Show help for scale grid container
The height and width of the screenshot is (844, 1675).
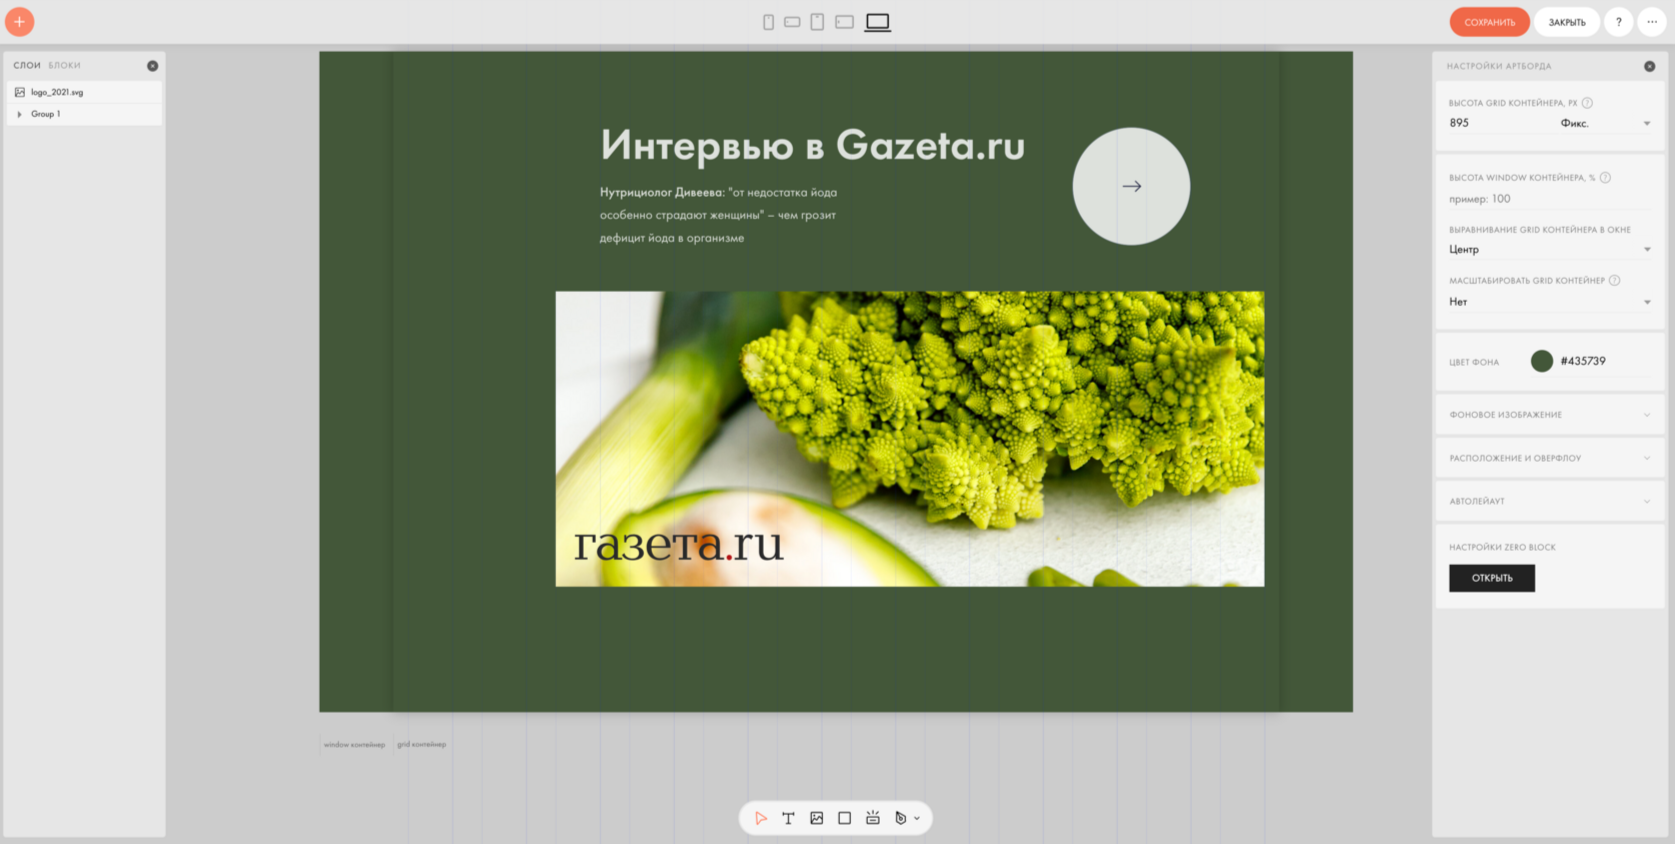(x=1614, y=281)
